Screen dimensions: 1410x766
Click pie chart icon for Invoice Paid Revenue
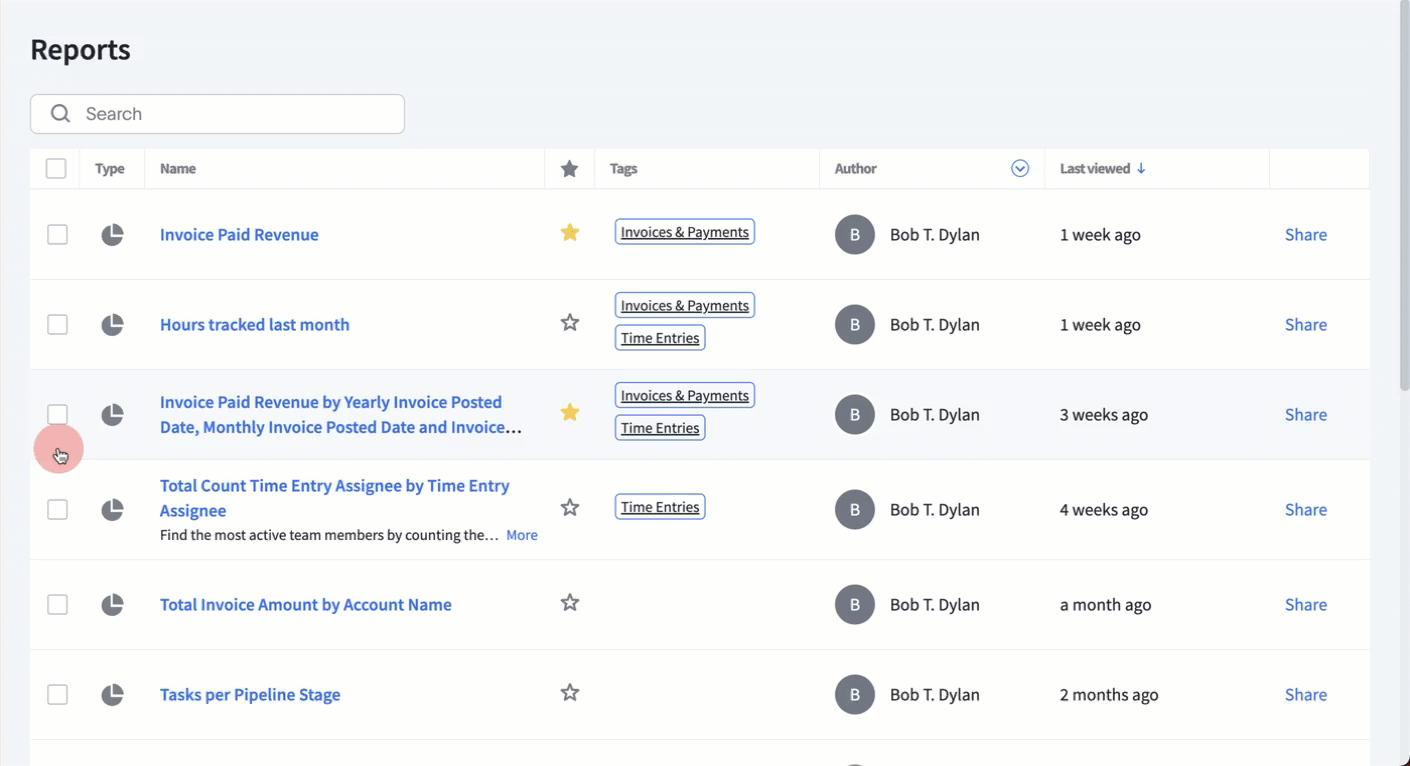coord(112,235)
